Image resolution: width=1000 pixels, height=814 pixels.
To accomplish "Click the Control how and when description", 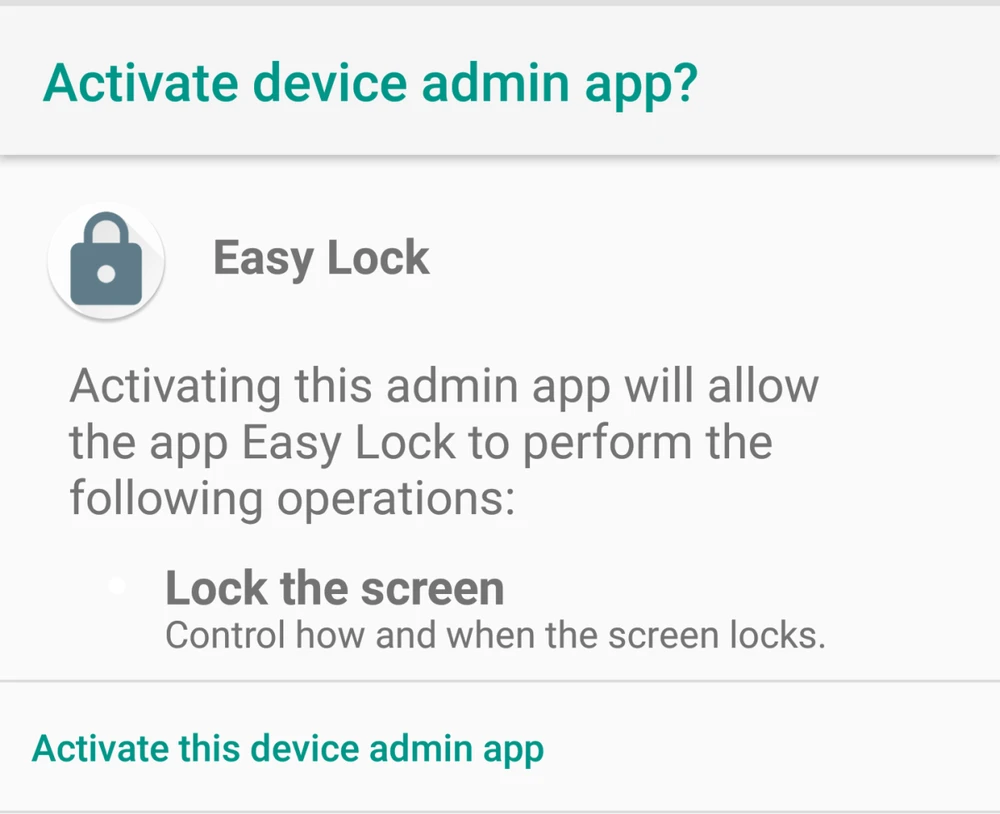I will click(x=495, y=636).
